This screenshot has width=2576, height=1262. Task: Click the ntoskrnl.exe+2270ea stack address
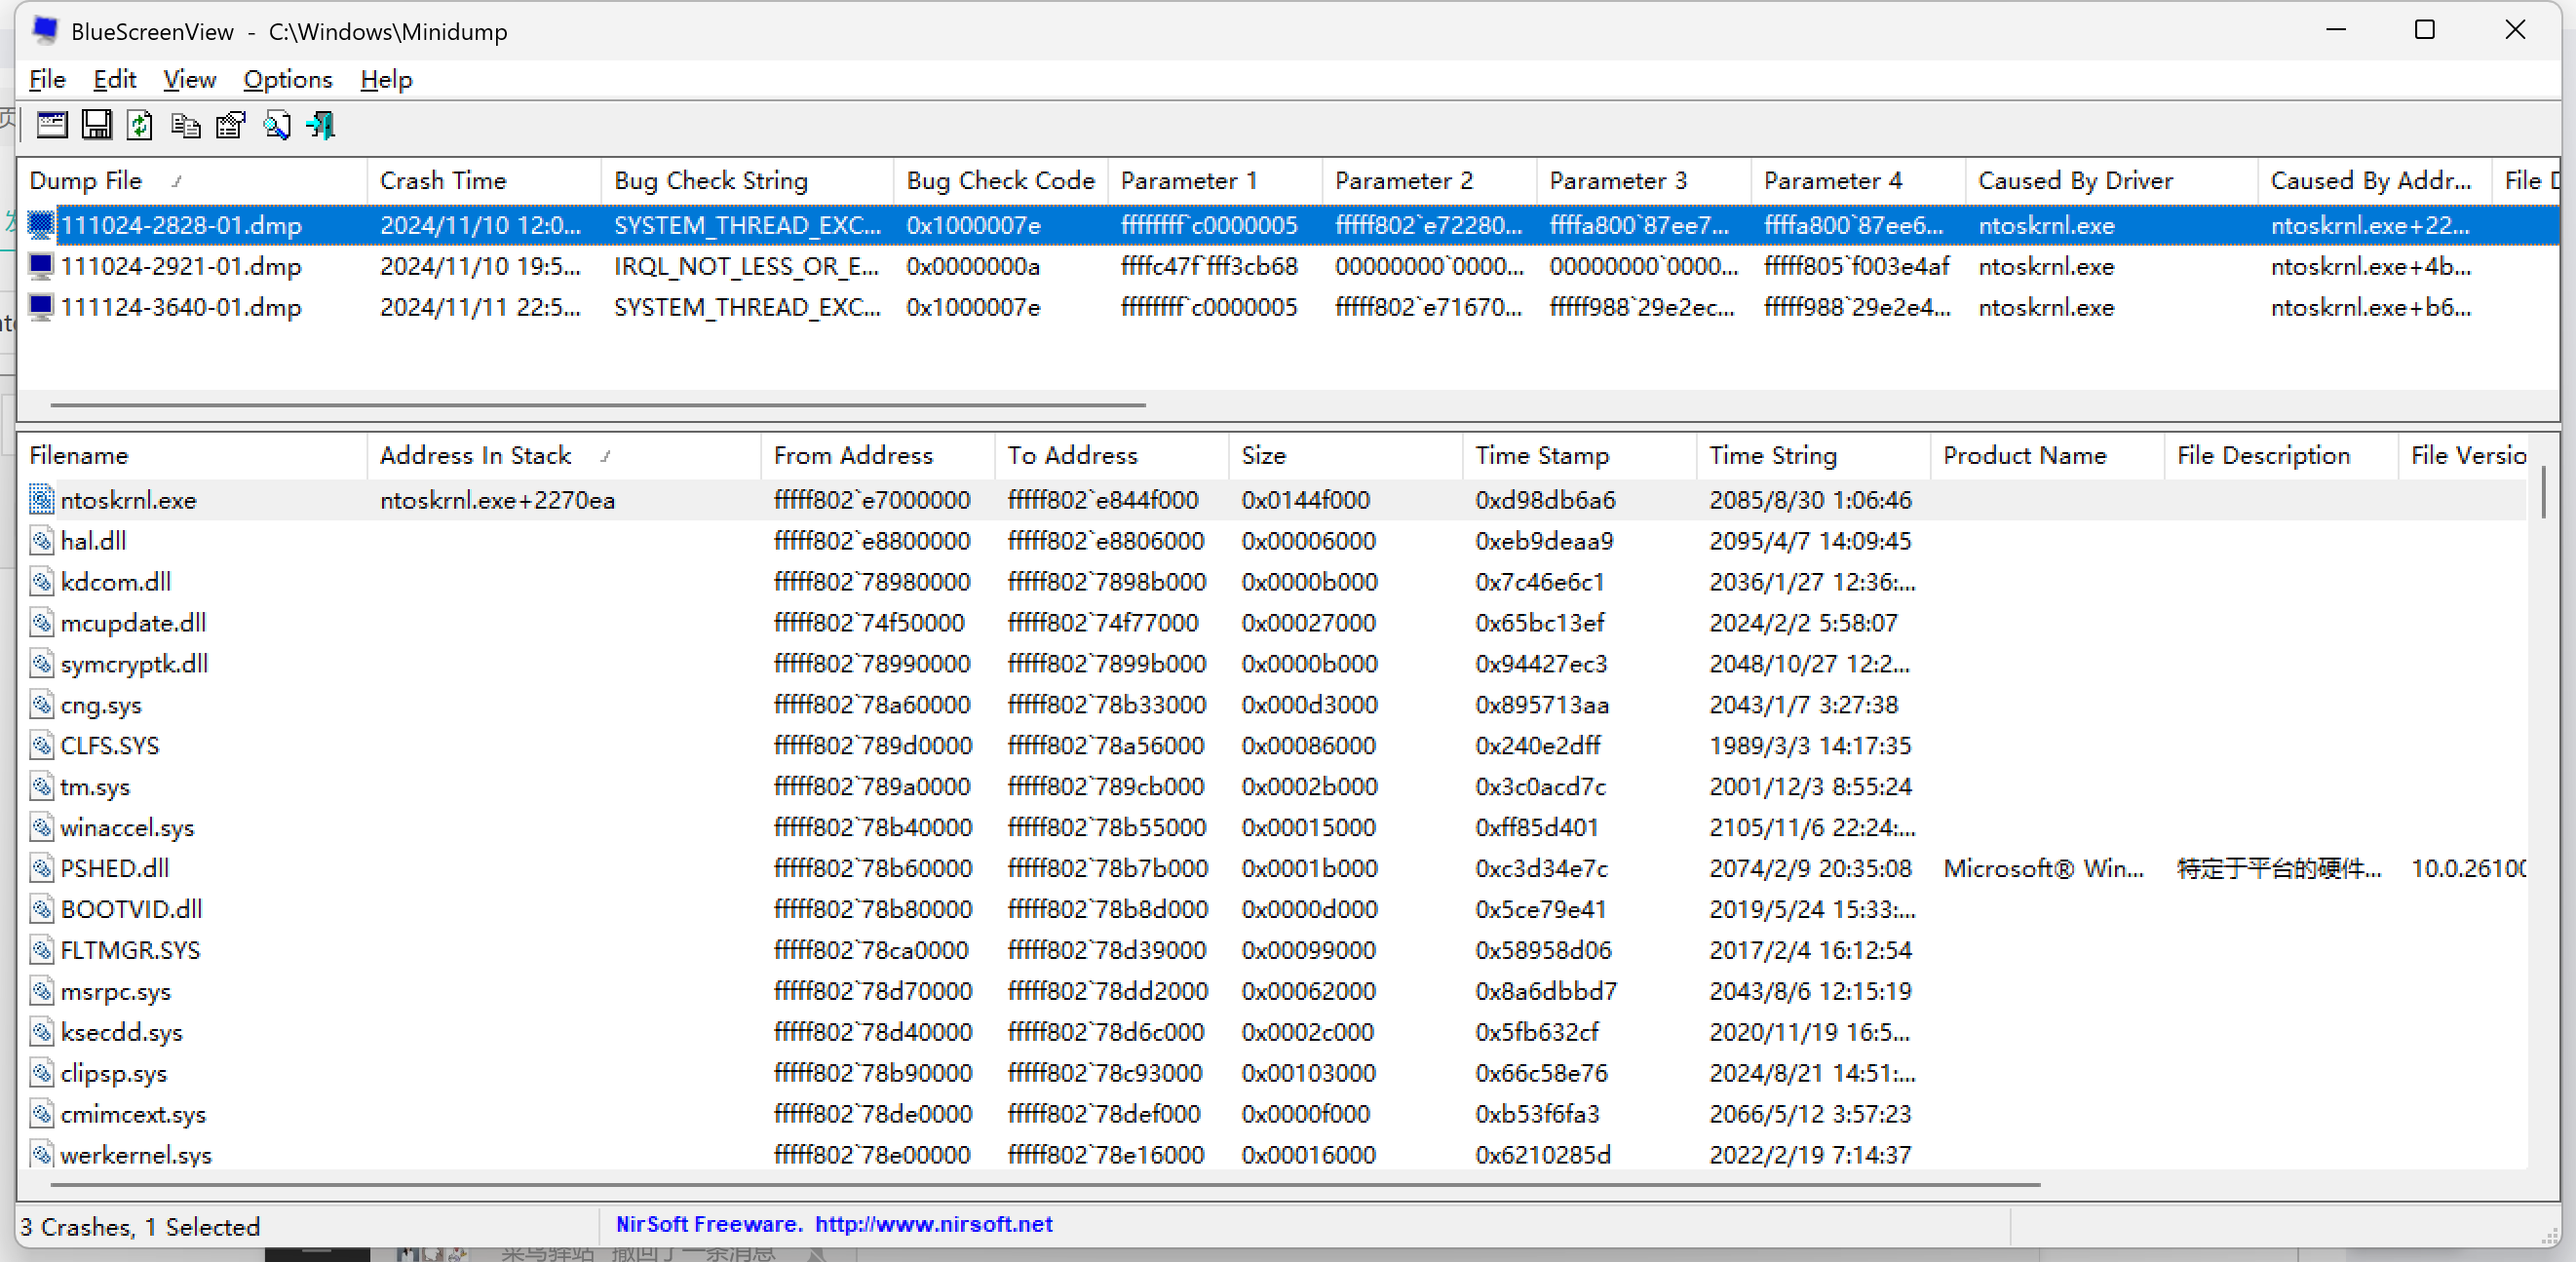point(497,500)
